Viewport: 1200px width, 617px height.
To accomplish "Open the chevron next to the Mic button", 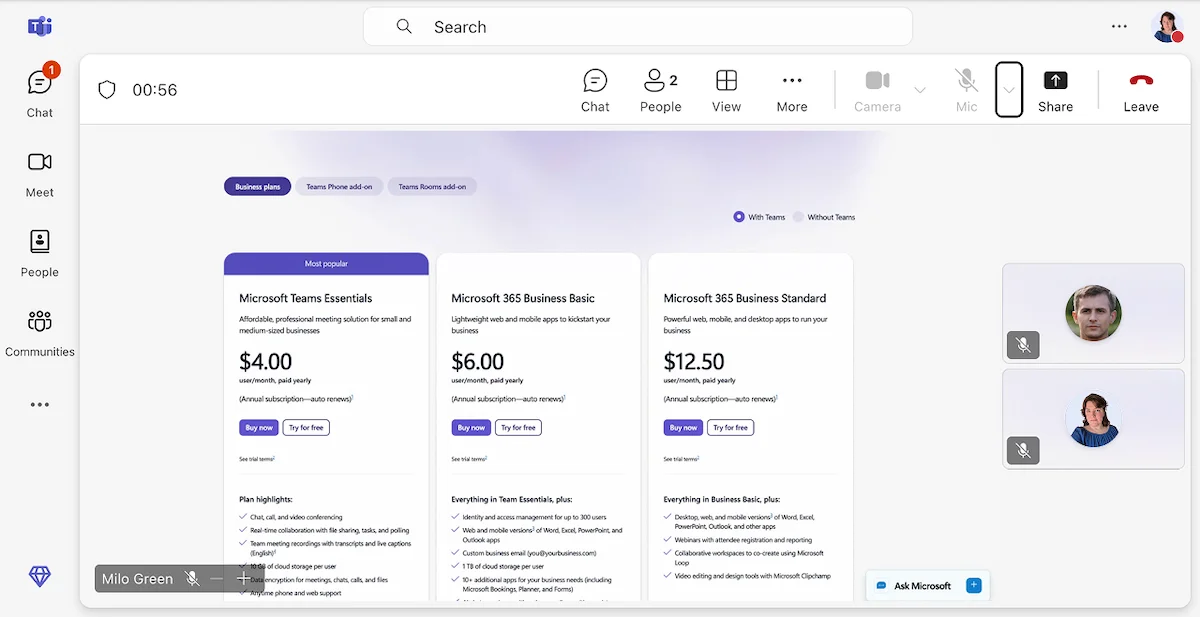I will (x=1009, y=89).
